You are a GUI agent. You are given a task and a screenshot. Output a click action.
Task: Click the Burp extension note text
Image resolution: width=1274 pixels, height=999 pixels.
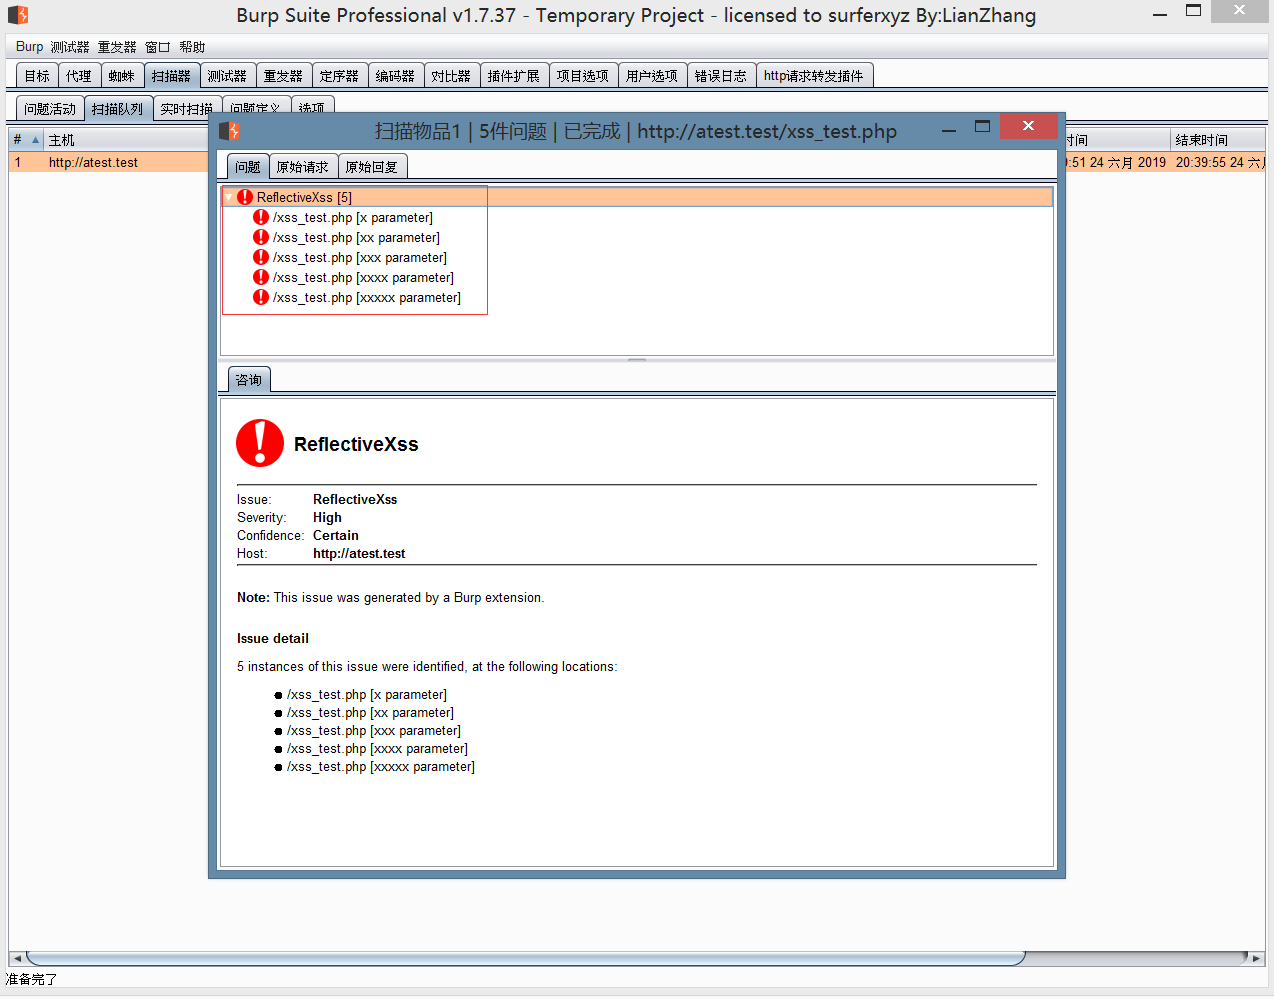tap(391, 597)
